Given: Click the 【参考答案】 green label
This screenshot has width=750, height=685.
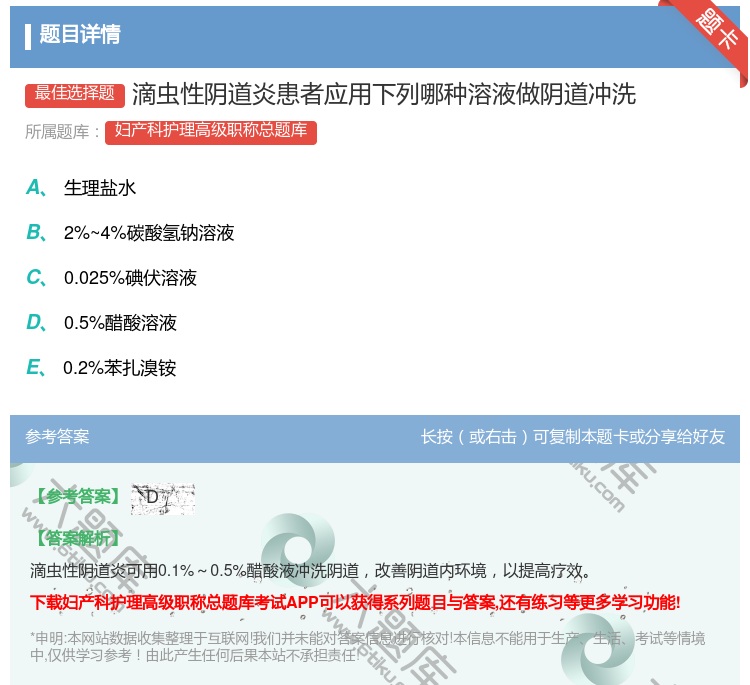Looking at the screenshot, I should pyautogui.click(x=78, y=497).
